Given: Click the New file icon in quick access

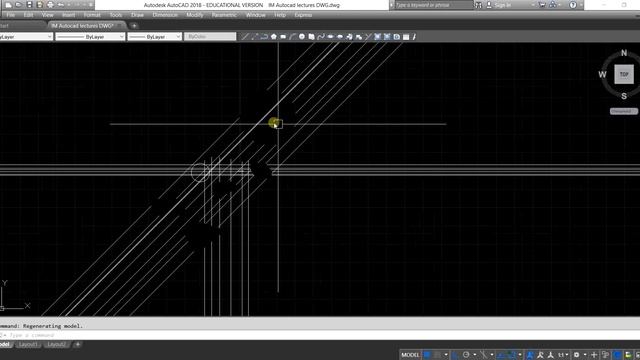Looking at the screenshot, I should coord(8,5).
